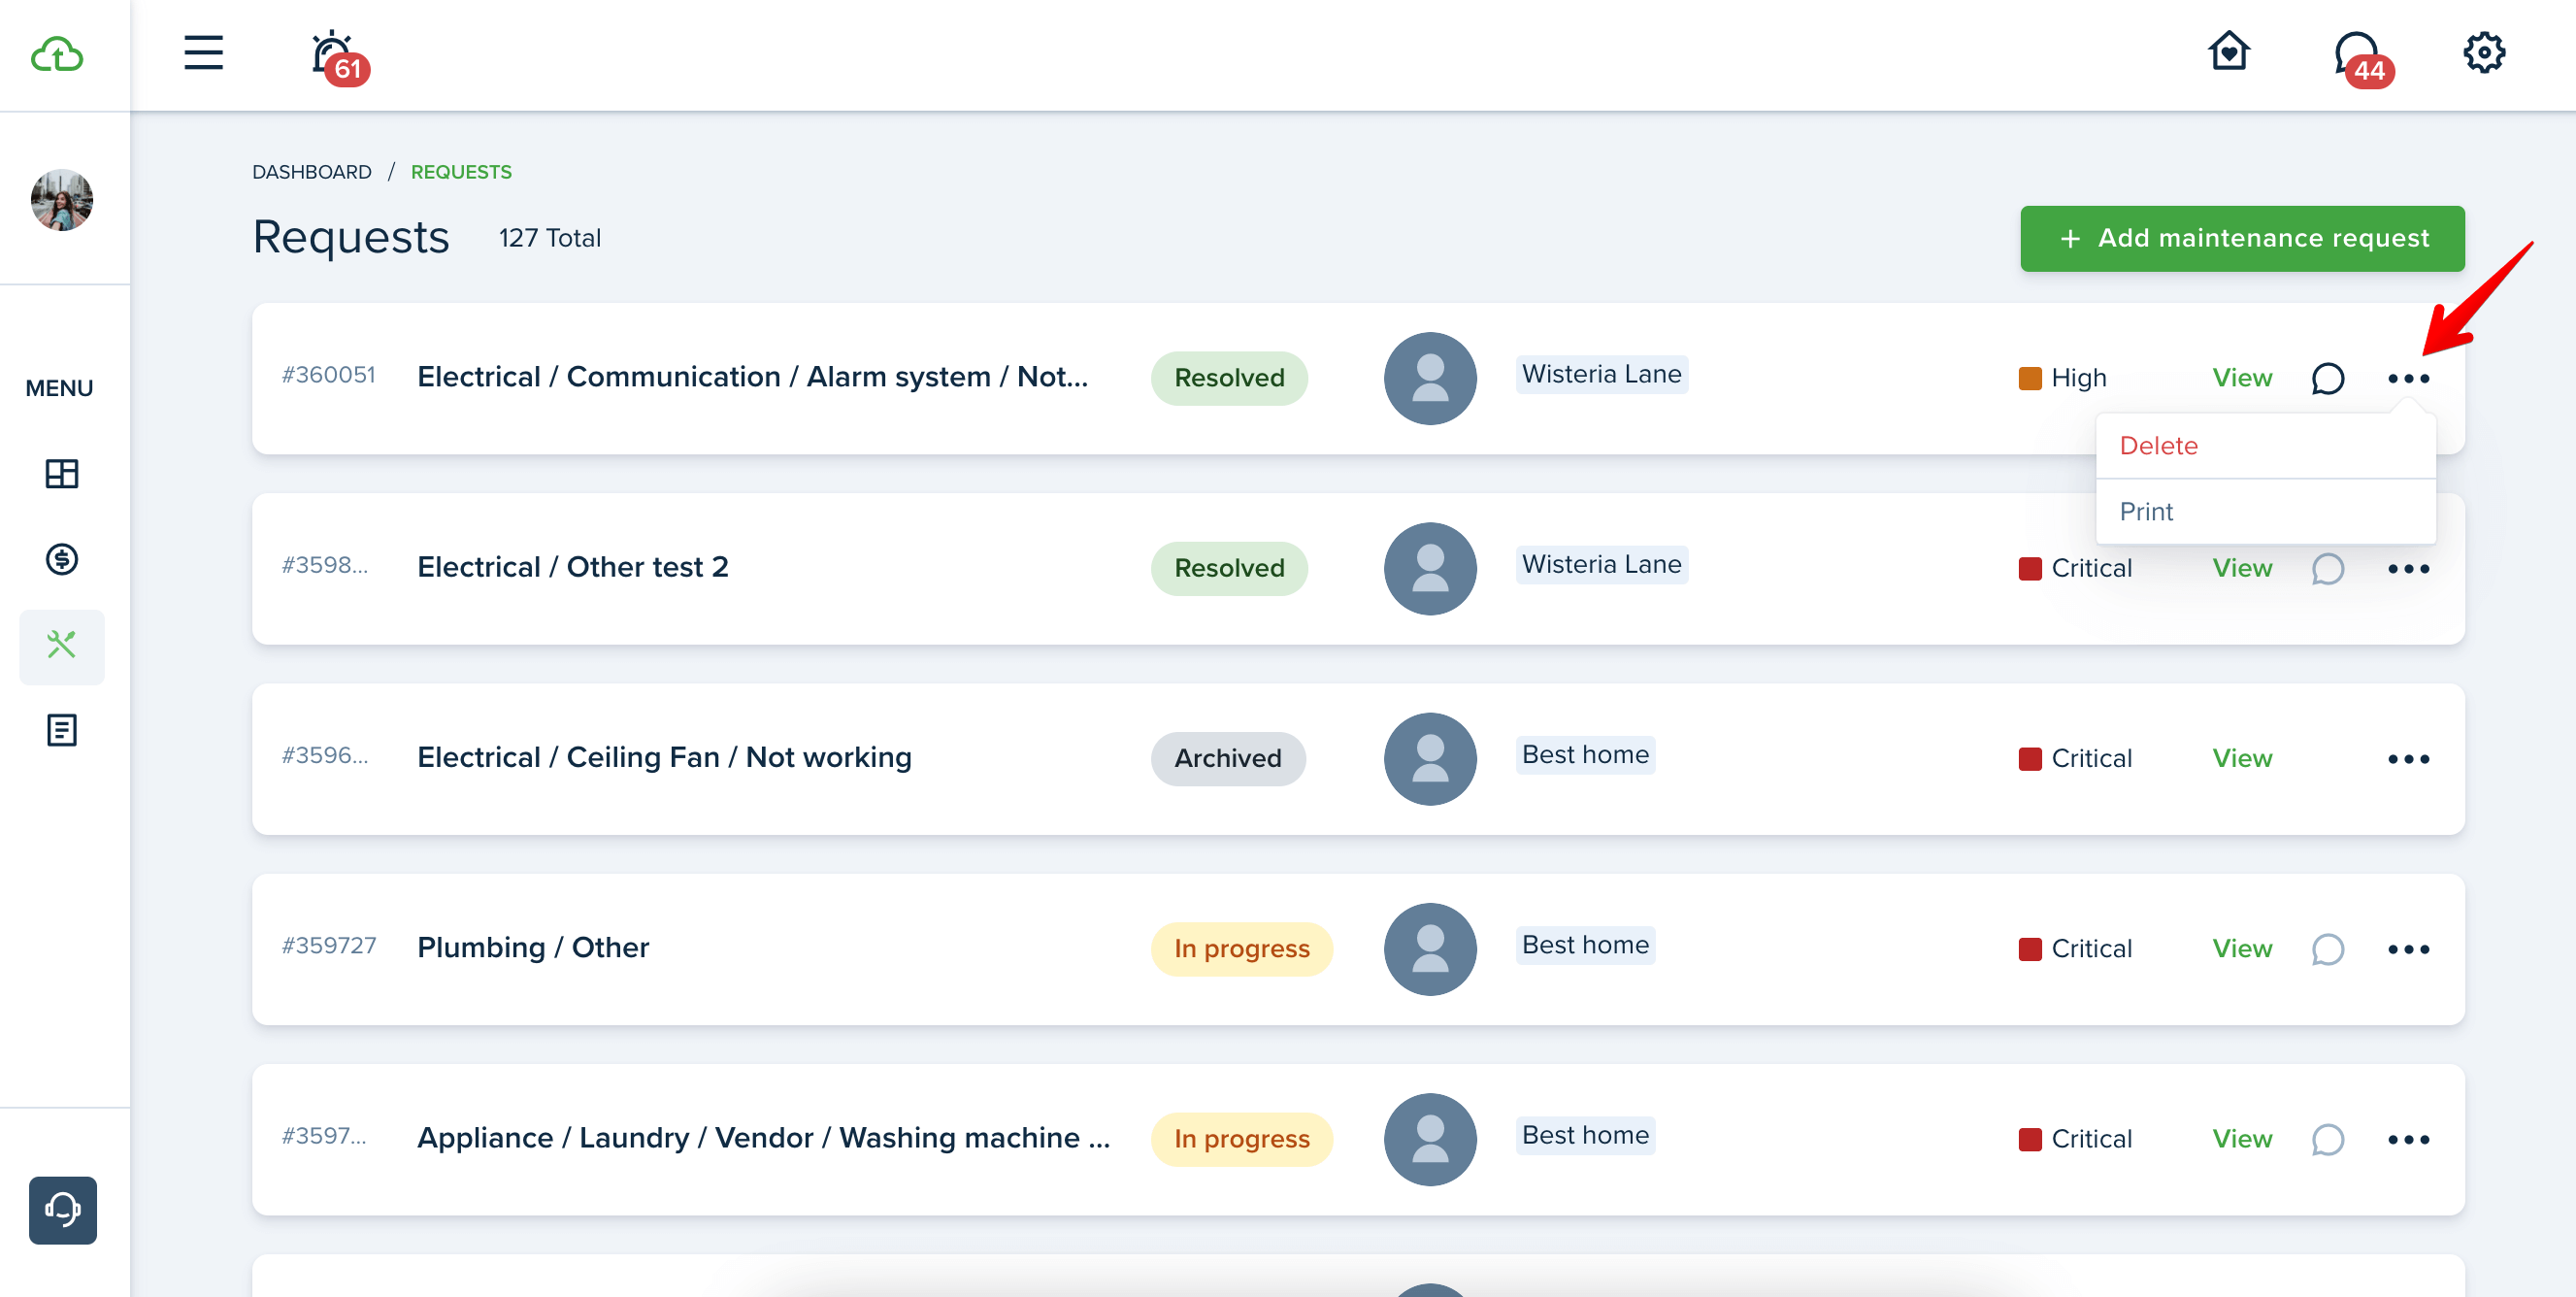Open the accounting dollar icon in sidebar
This screenshot has width=2576, height=1297.
coord(62,559)
